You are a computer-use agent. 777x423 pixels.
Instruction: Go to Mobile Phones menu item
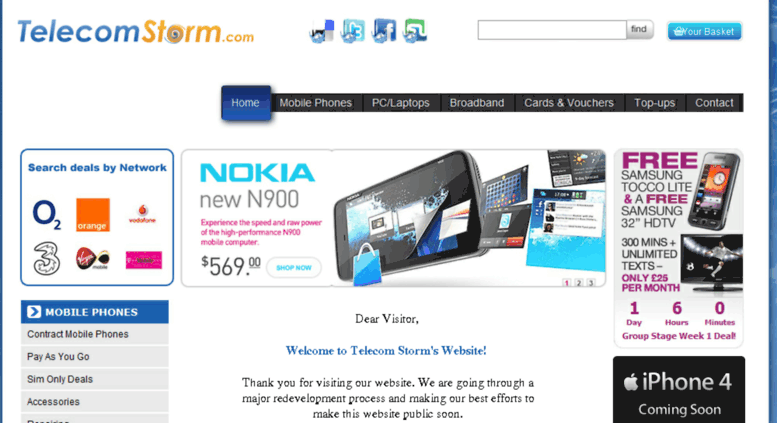click(316, 103)
